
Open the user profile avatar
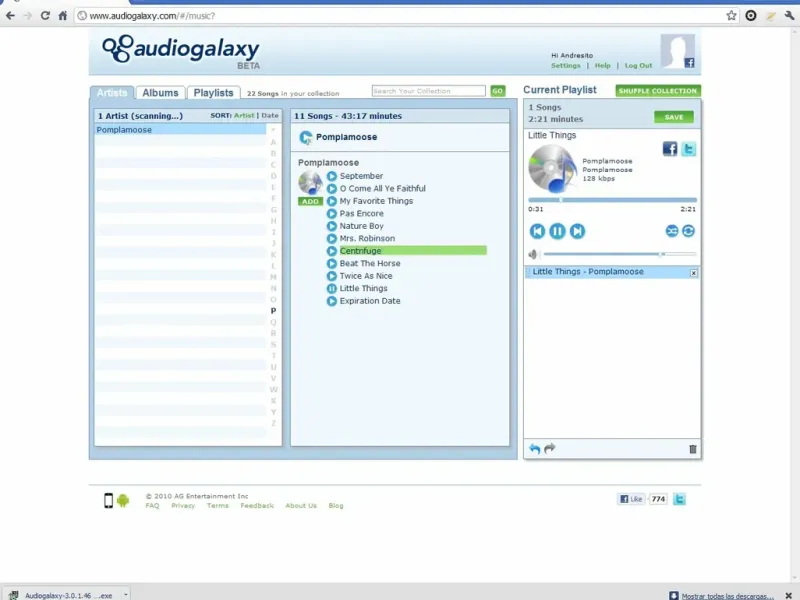tap(678, 51)
